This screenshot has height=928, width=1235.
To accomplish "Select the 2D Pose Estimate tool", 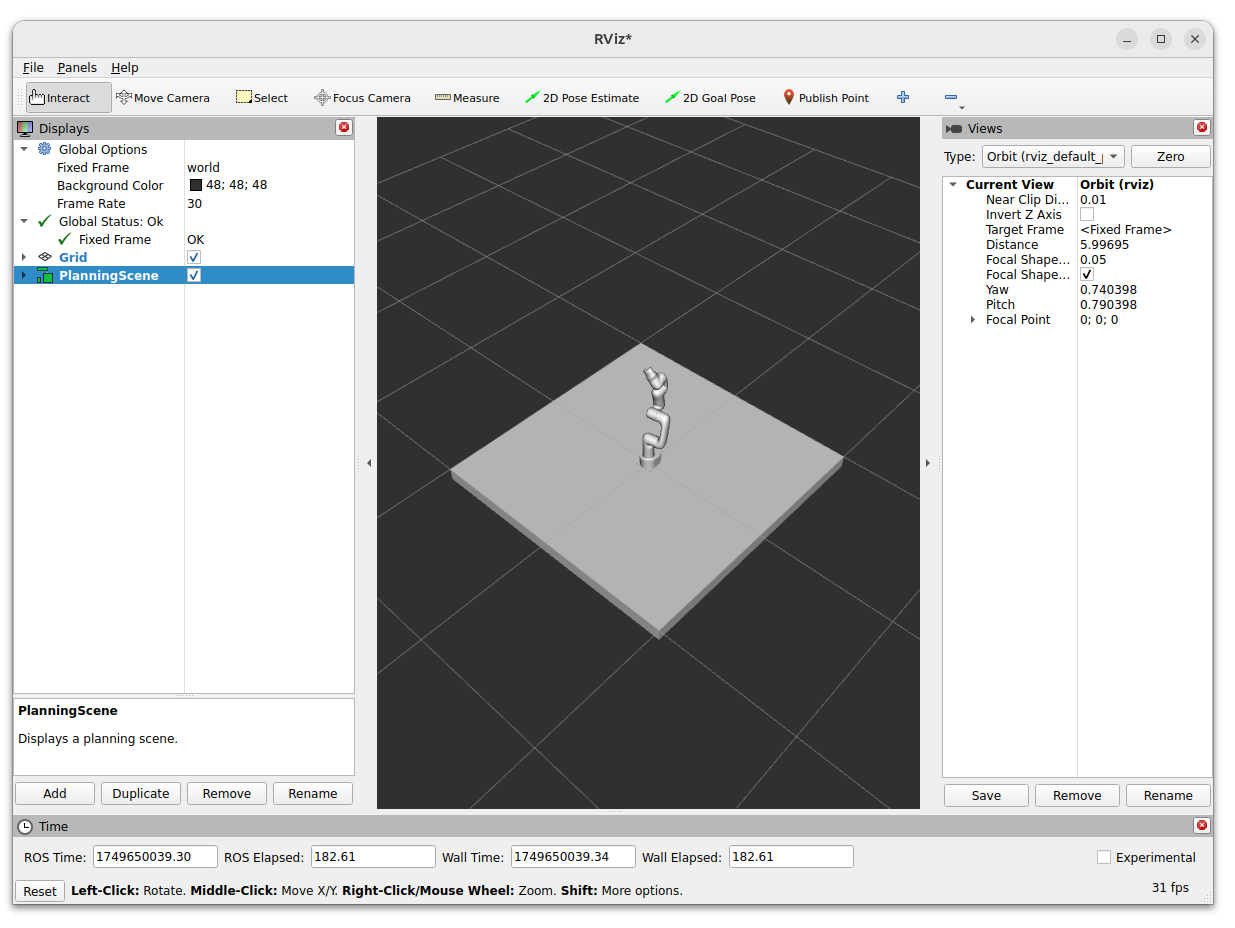I will point(582,98).
